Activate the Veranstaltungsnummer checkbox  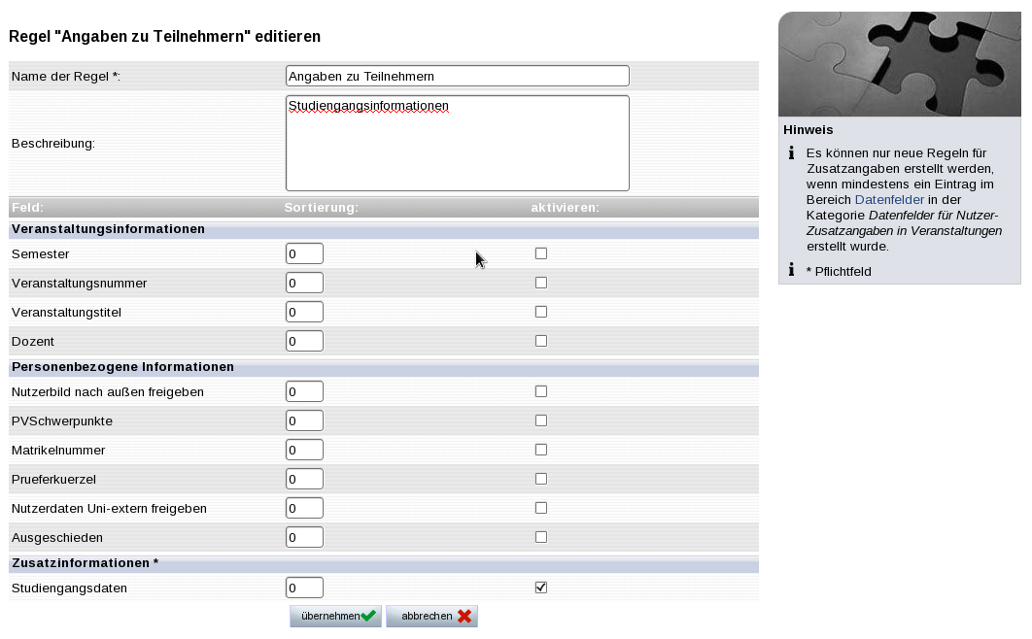point(541,283)
